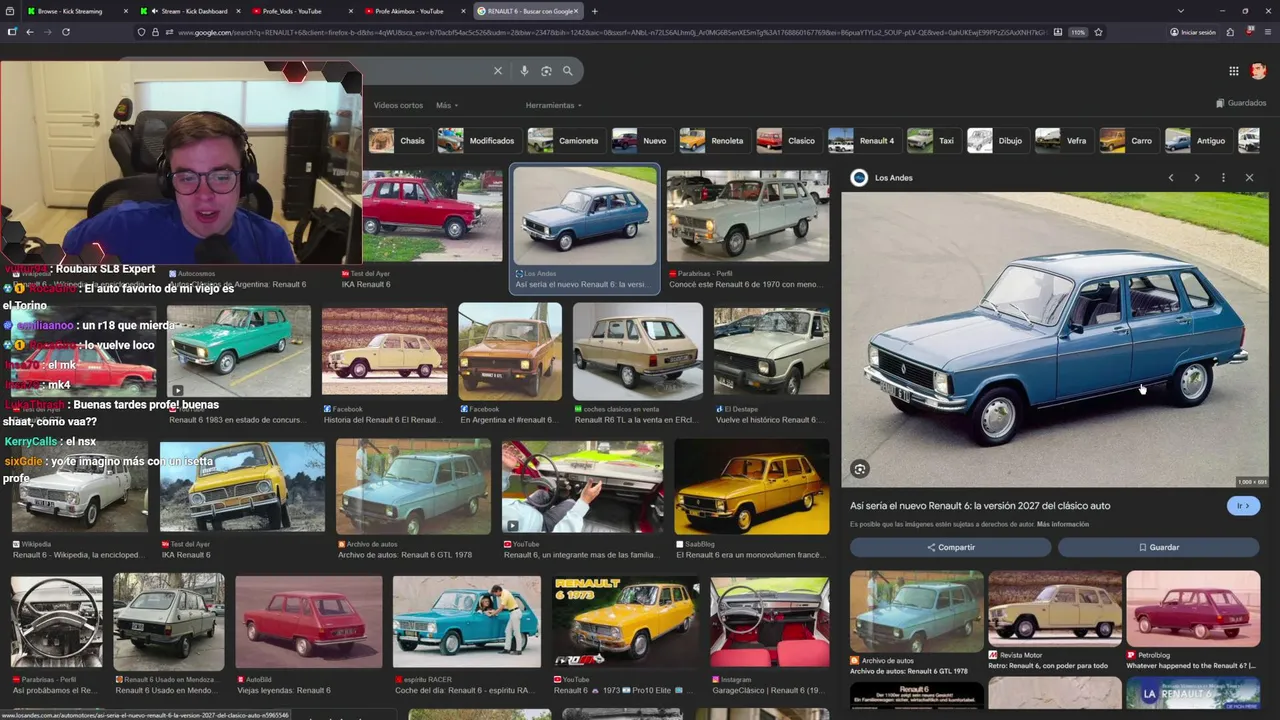Image resolution: width=1280 pixels, height=720 pixels.
Task: Open a new browser tab
Action: tap(595, 11)
